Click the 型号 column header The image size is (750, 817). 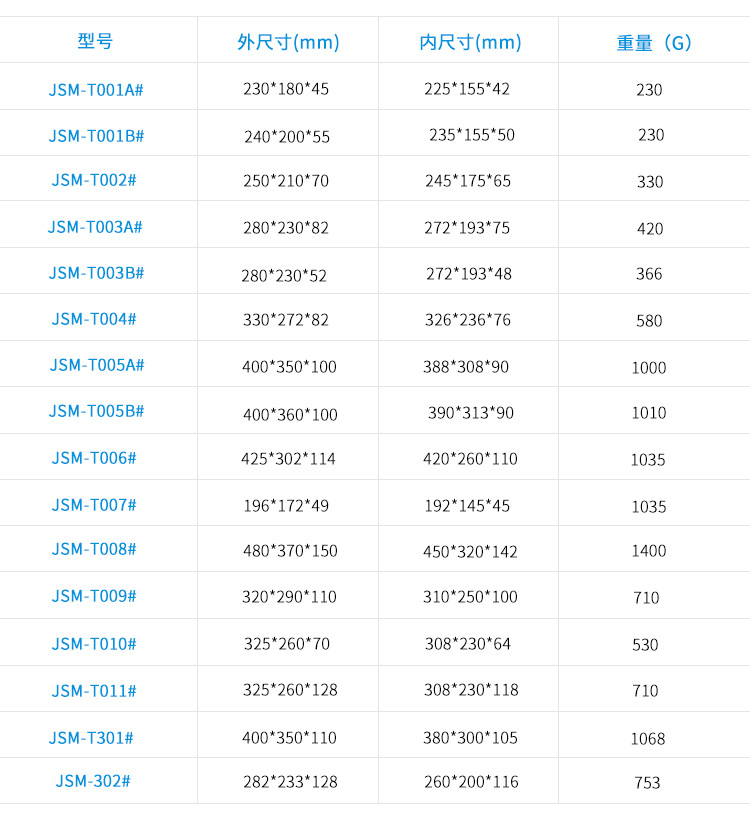(96, 42)
